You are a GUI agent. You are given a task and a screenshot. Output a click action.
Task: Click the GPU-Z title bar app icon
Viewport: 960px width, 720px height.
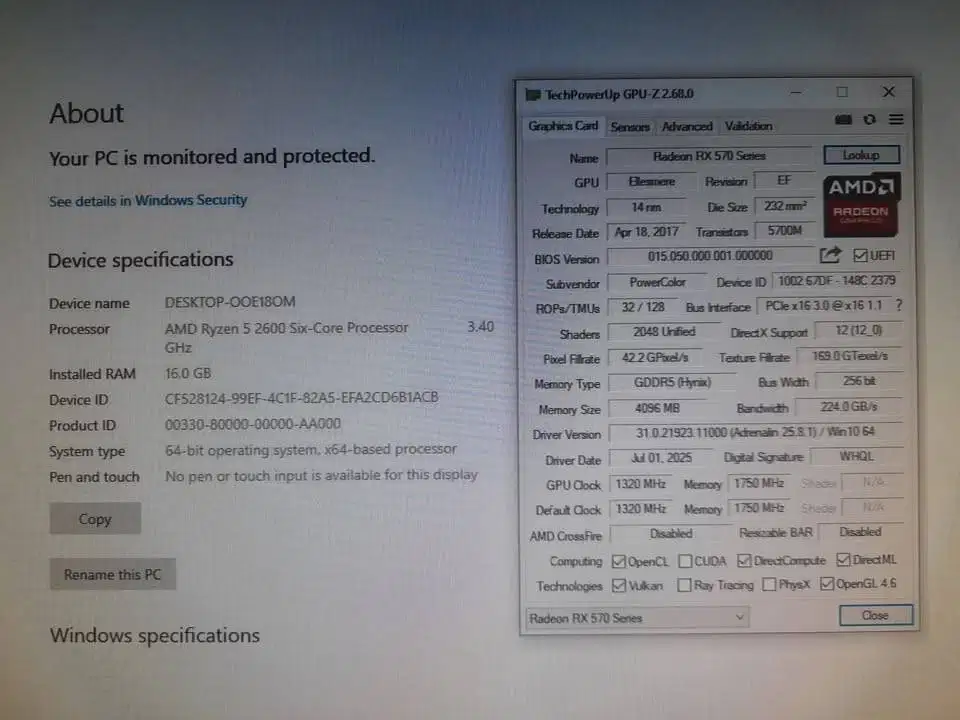532,94
